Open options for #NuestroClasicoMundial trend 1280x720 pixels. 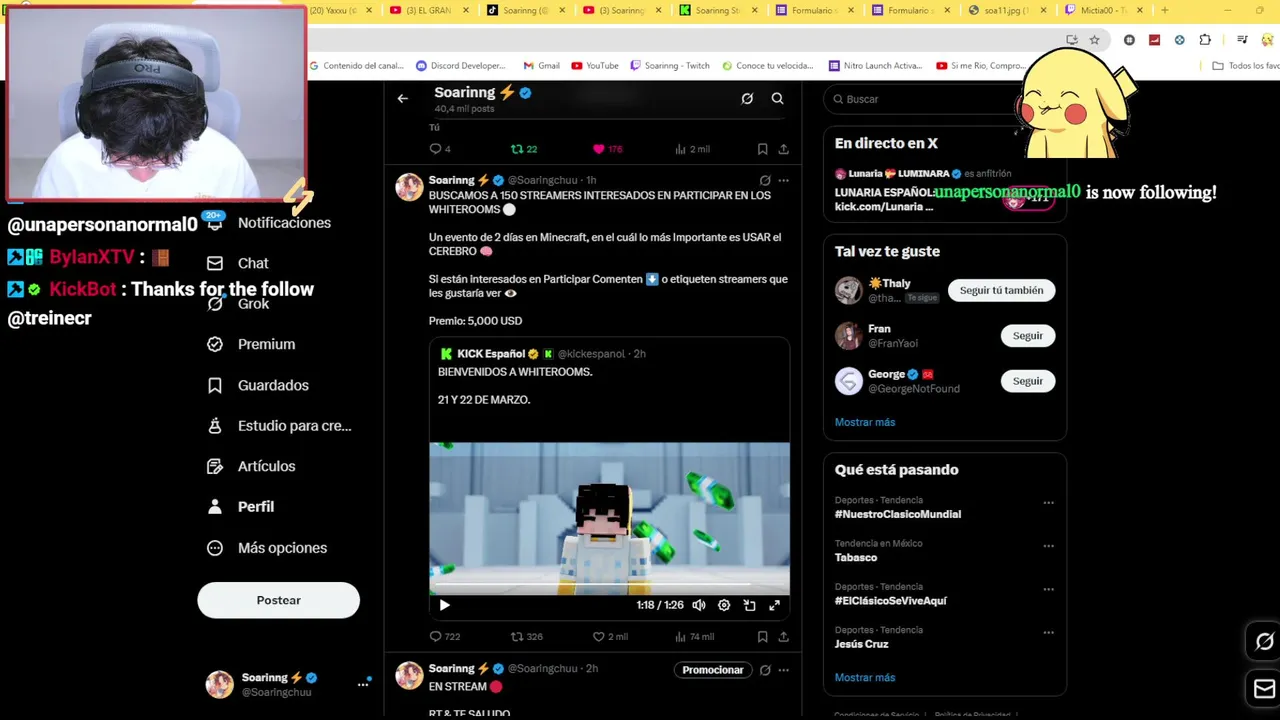pos(1048,503)
